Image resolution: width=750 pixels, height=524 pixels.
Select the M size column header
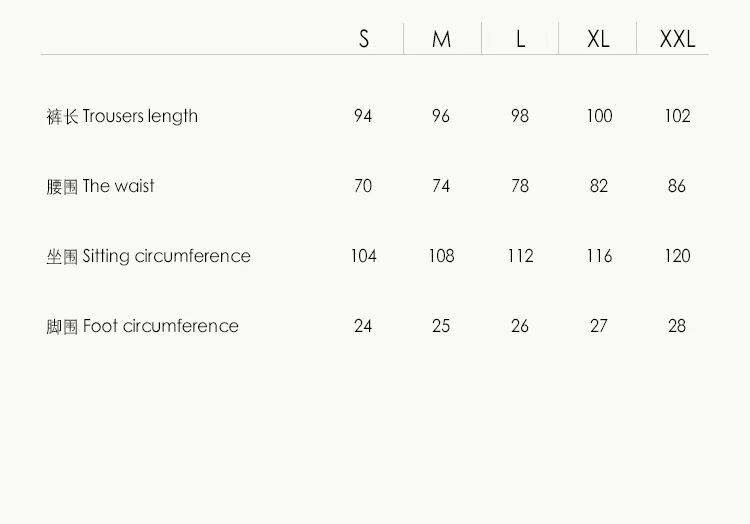tap(442, 39)
